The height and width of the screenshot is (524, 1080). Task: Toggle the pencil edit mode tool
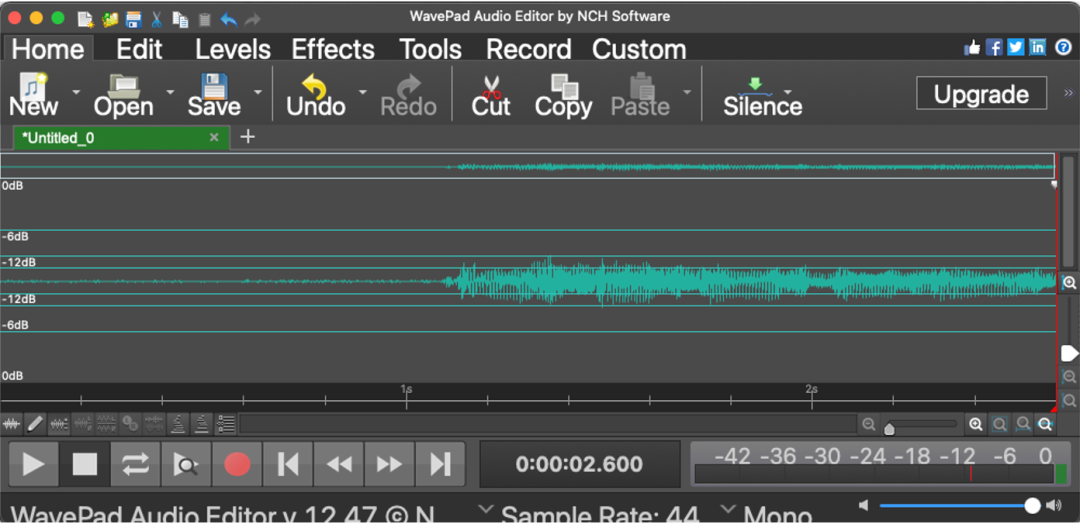35,423
